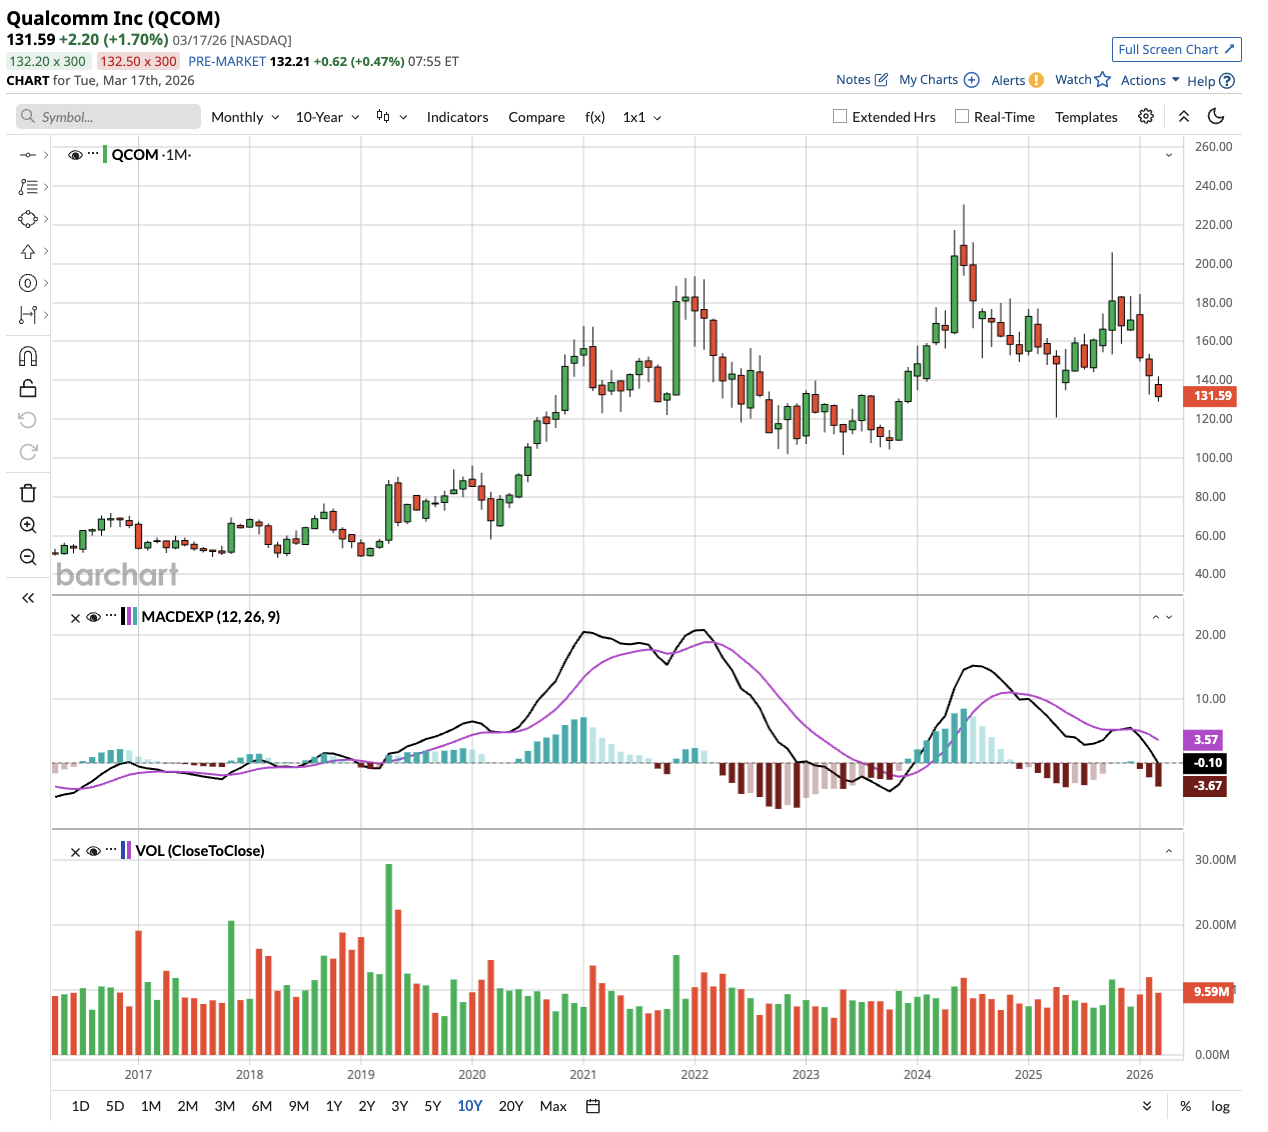Open the My Charts link

pos(938,80)
